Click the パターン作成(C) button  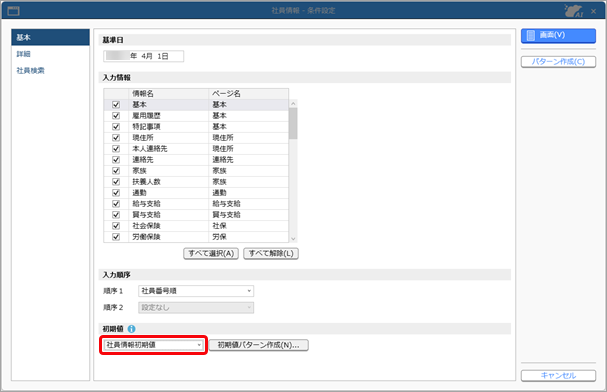(x=558, y=62)
